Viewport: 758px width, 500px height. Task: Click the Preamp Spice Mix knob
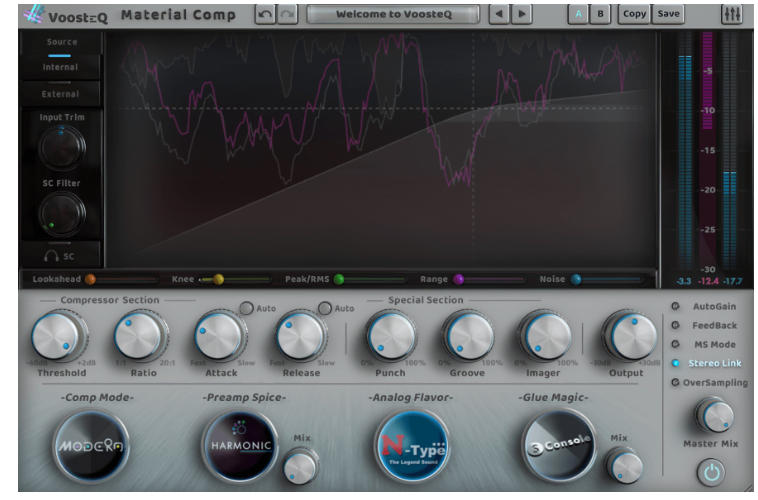[x=300, y=466]
